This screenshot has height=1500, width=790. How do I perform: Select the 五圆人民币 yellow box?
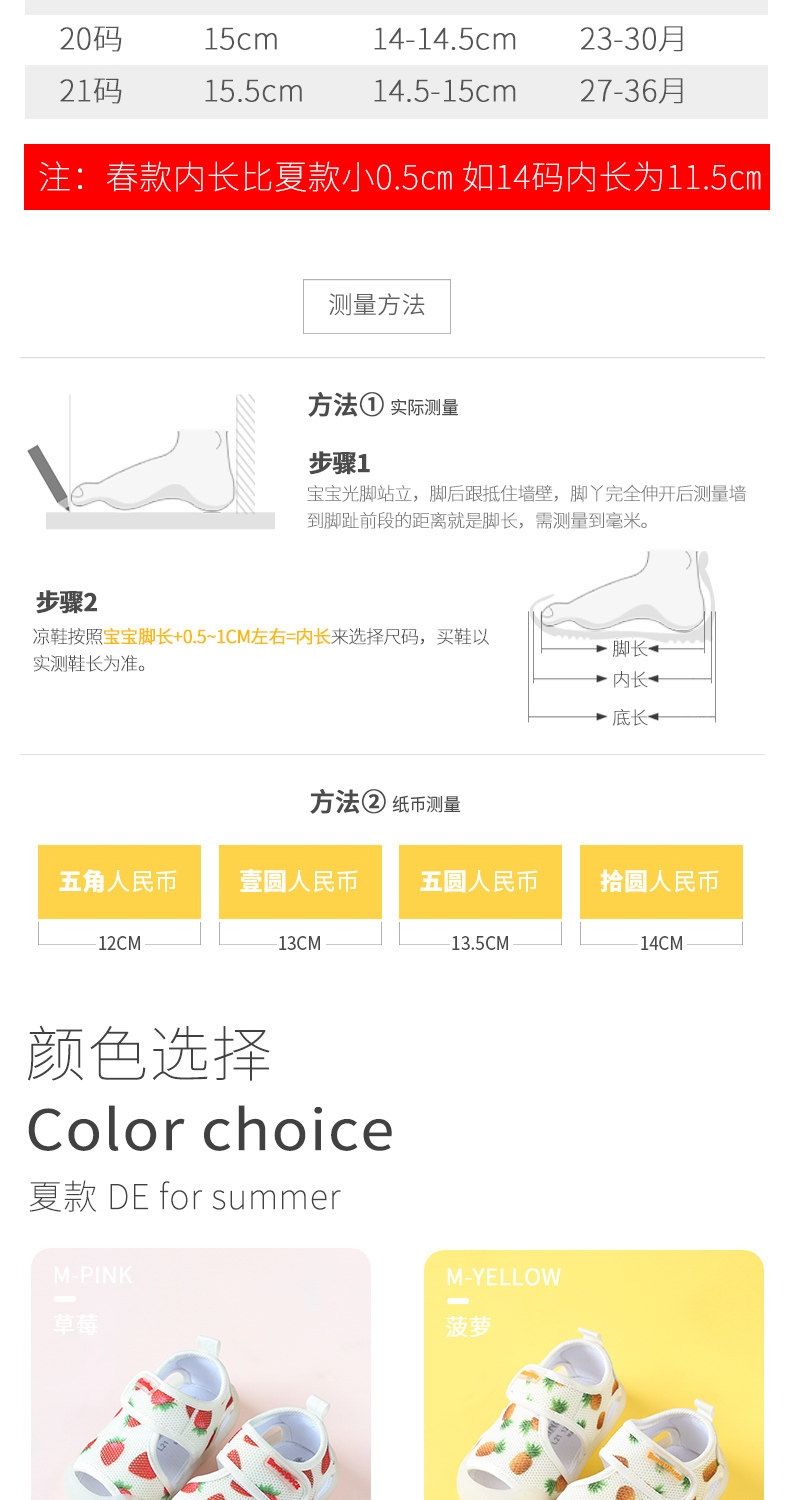[480, 882]
